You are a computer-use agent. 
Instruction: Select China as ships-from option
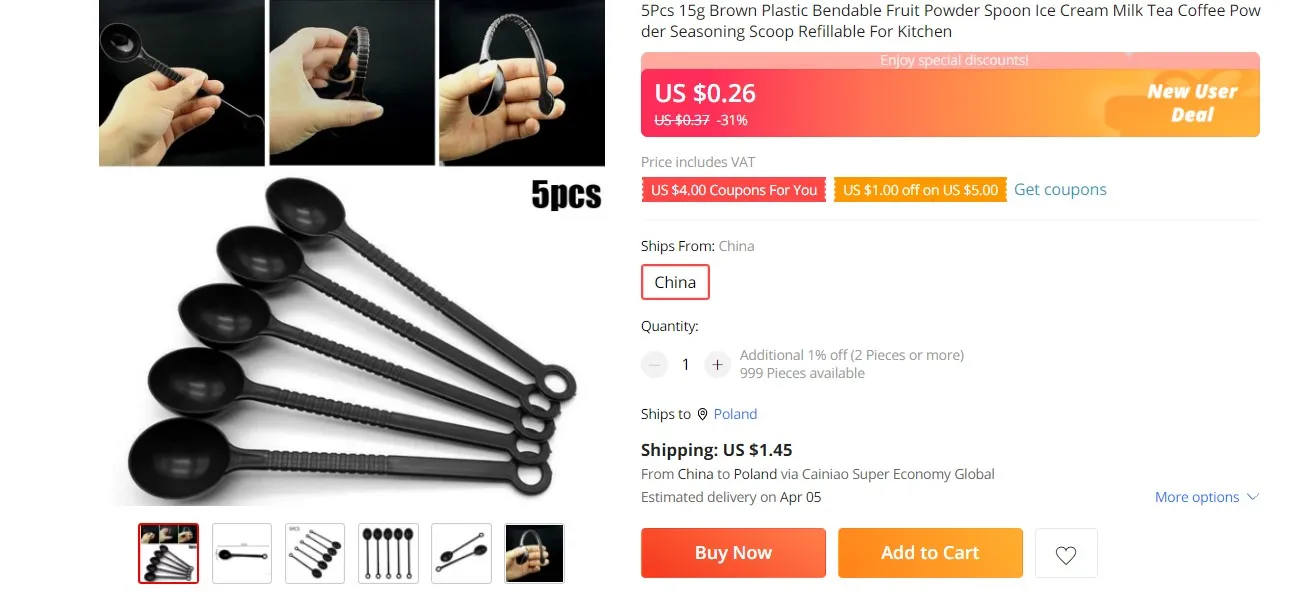[x=675, y=282]
